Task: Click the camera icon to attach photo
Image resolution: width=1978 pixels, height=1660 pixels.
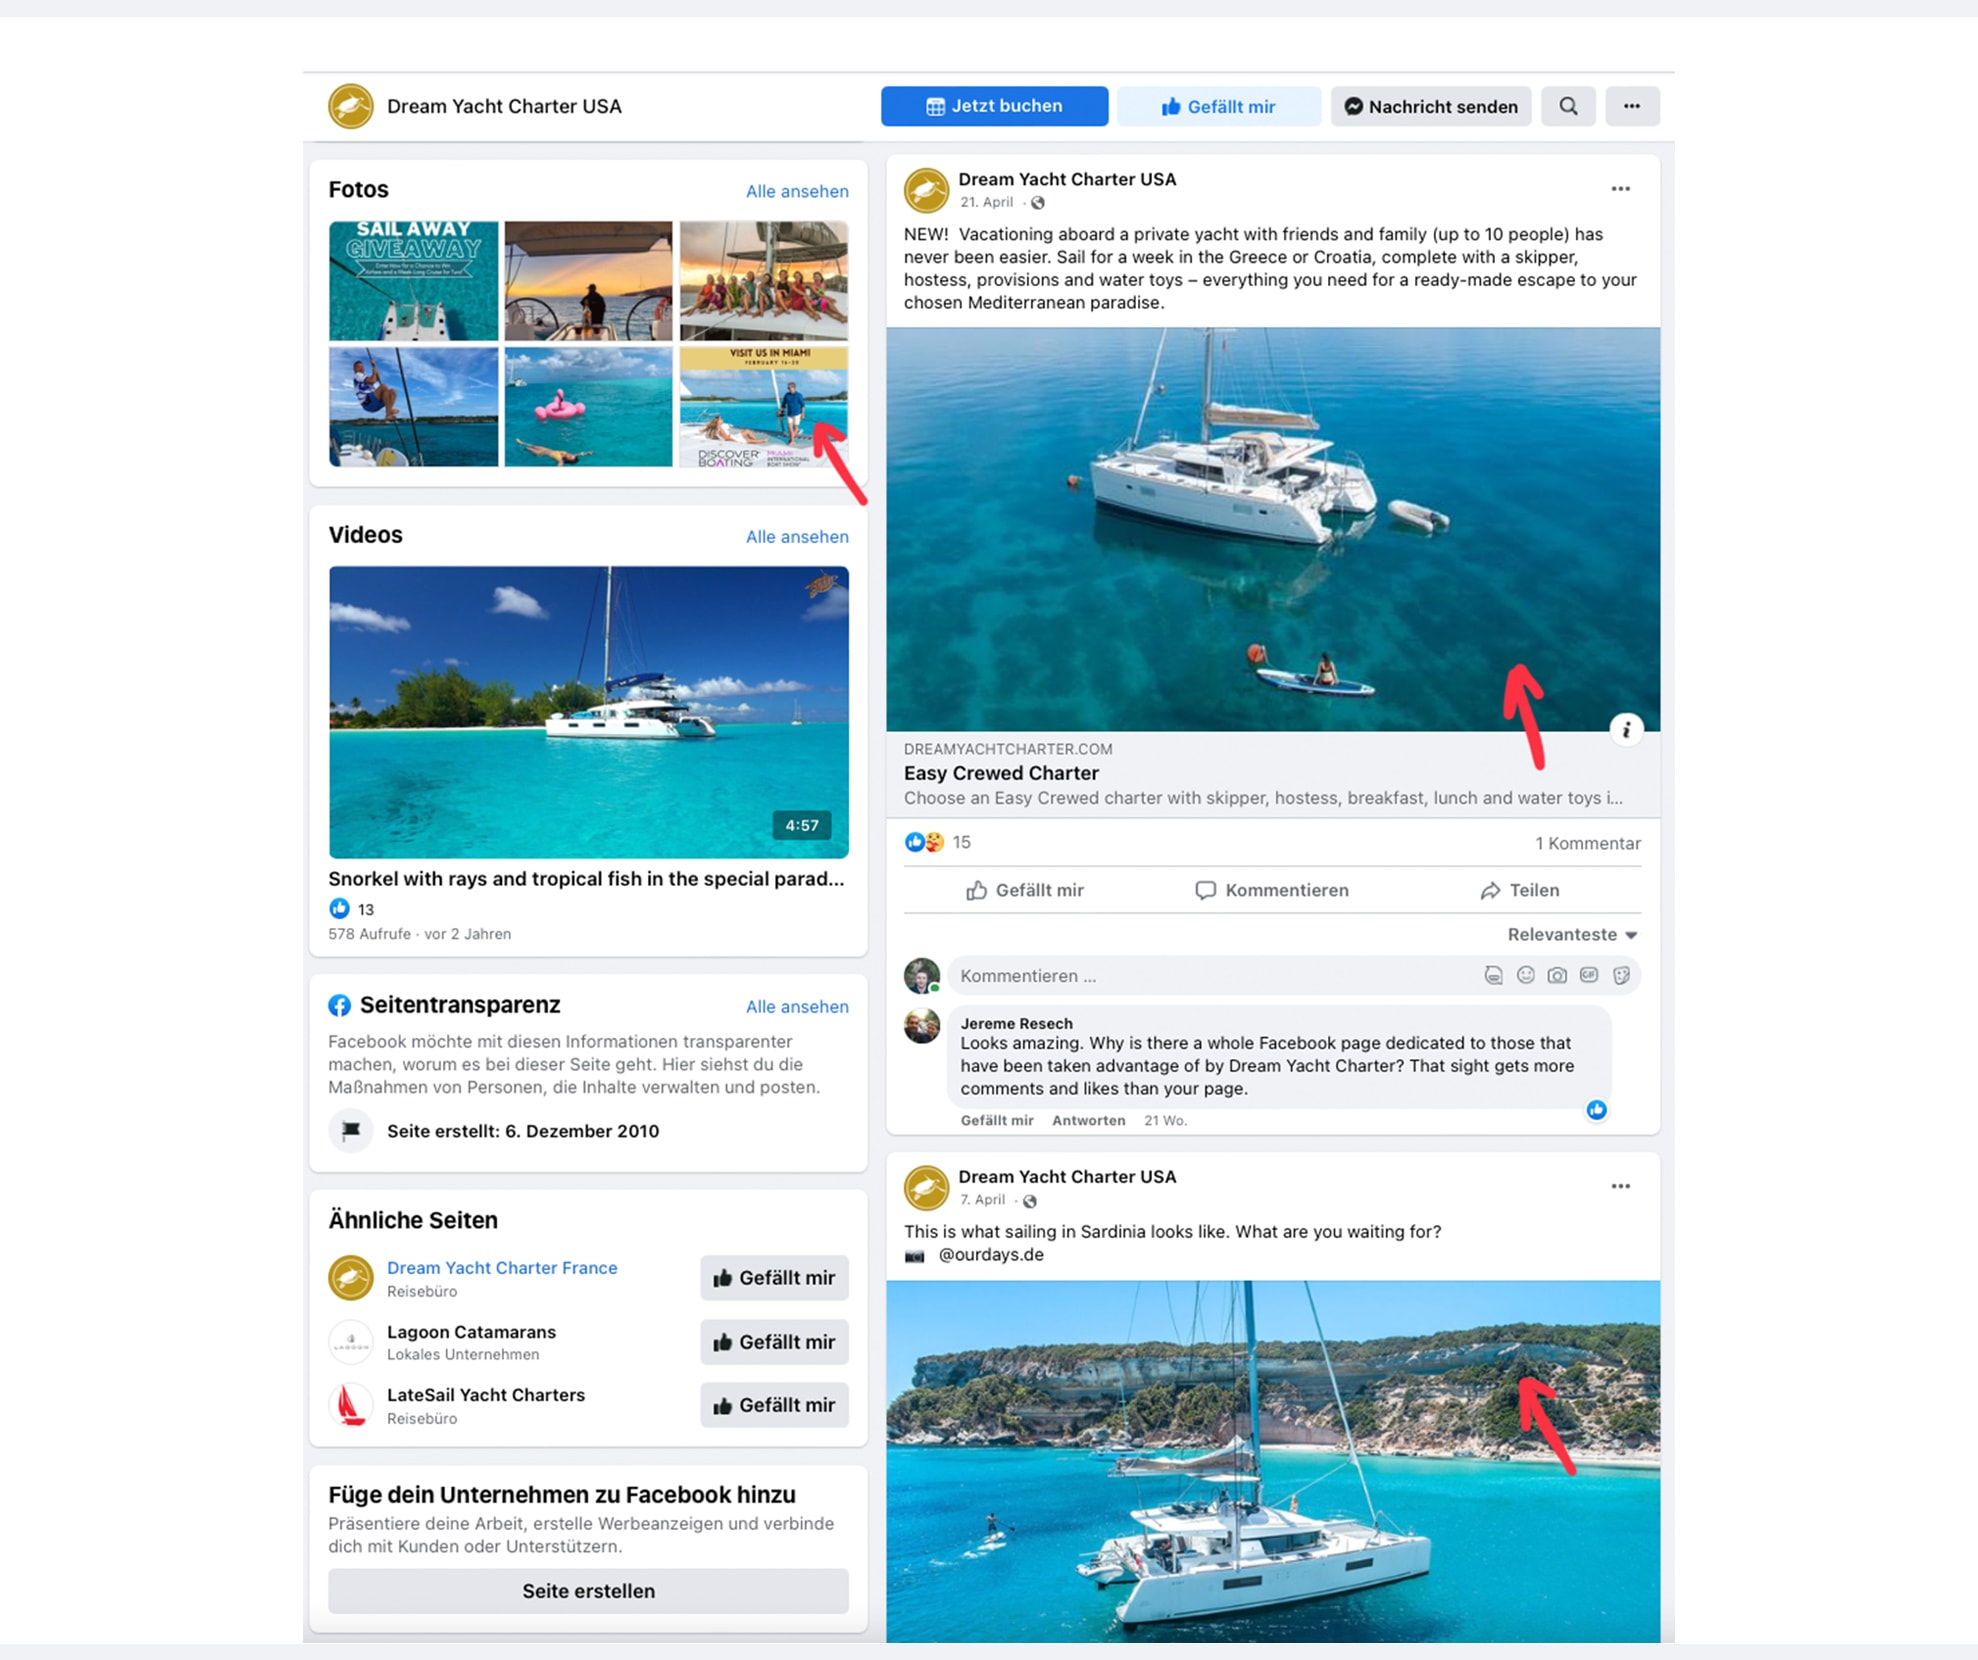Action: coord(1557,975)
